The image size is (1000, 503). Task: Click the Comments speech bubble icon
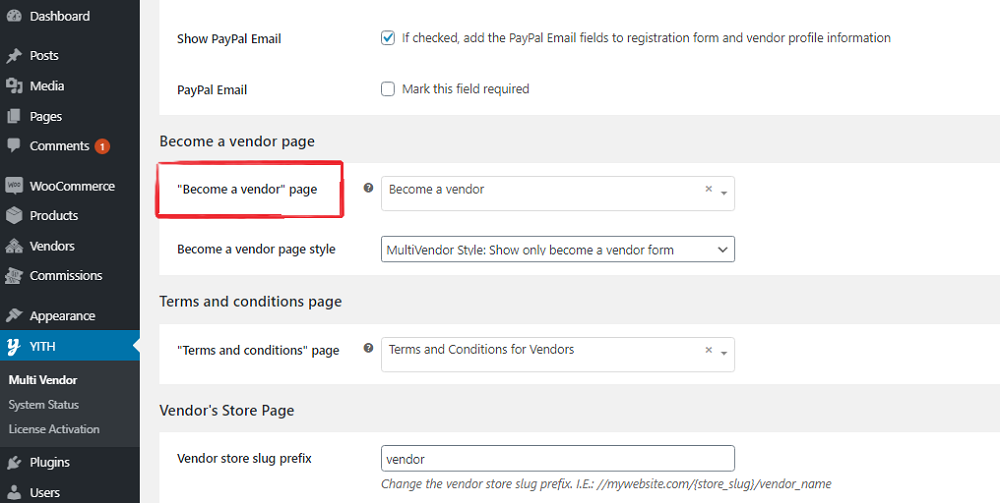tap(14, 145)
